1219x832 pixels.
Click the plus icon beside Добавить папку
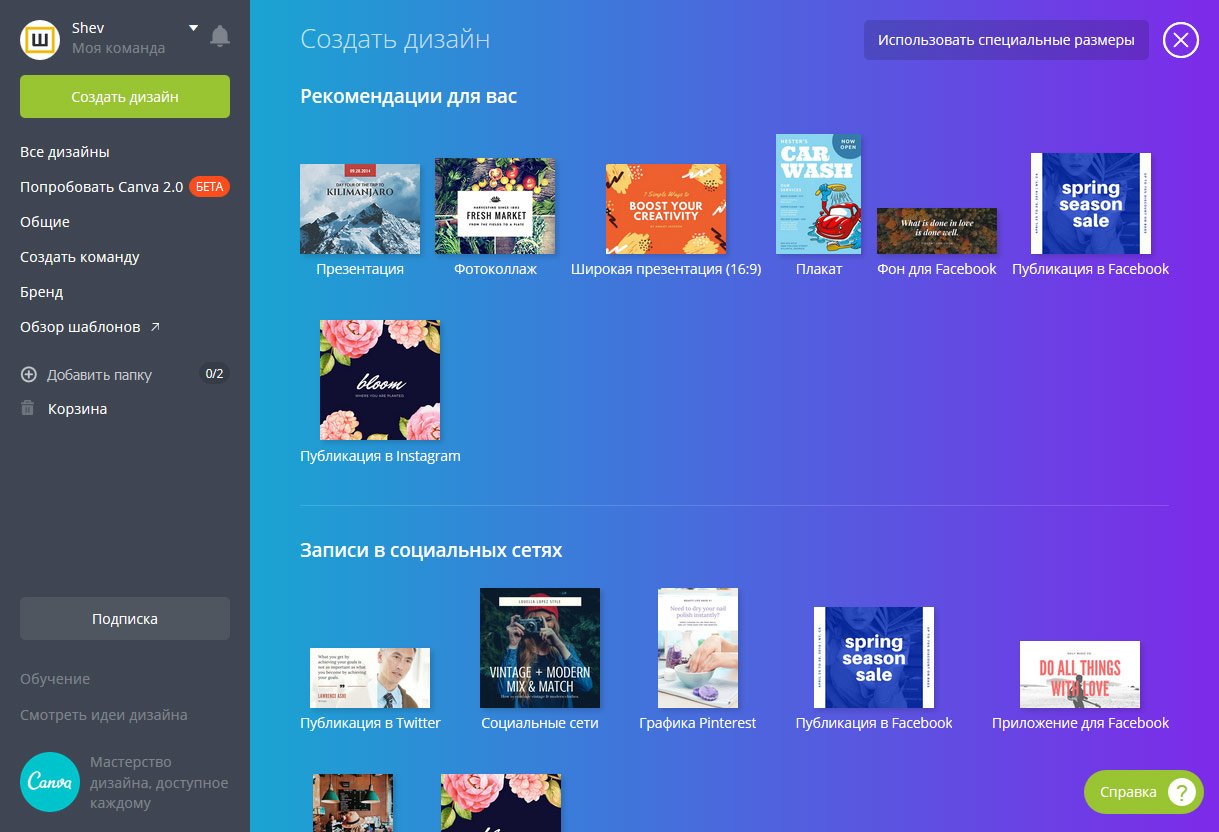click(x=28, y=375)
